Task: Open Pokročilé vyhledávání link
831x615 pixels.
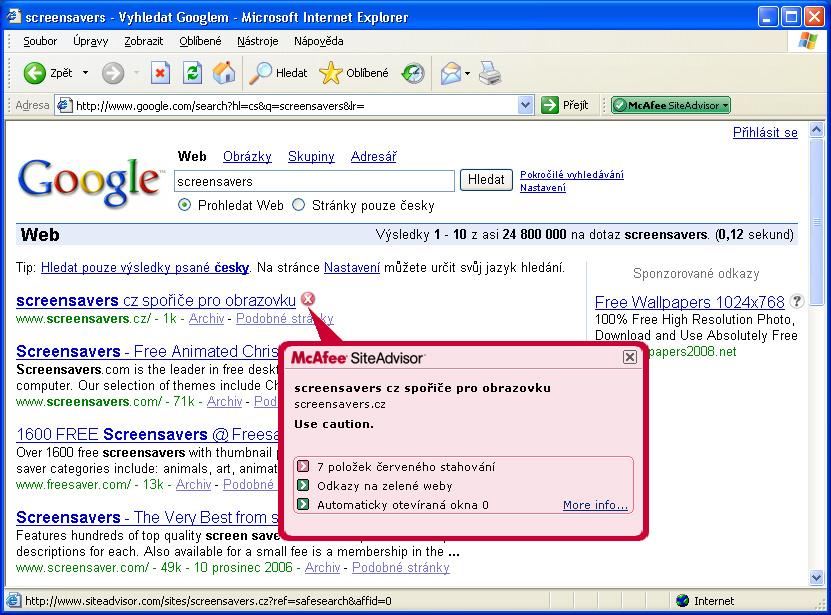Action: [572, 174]
